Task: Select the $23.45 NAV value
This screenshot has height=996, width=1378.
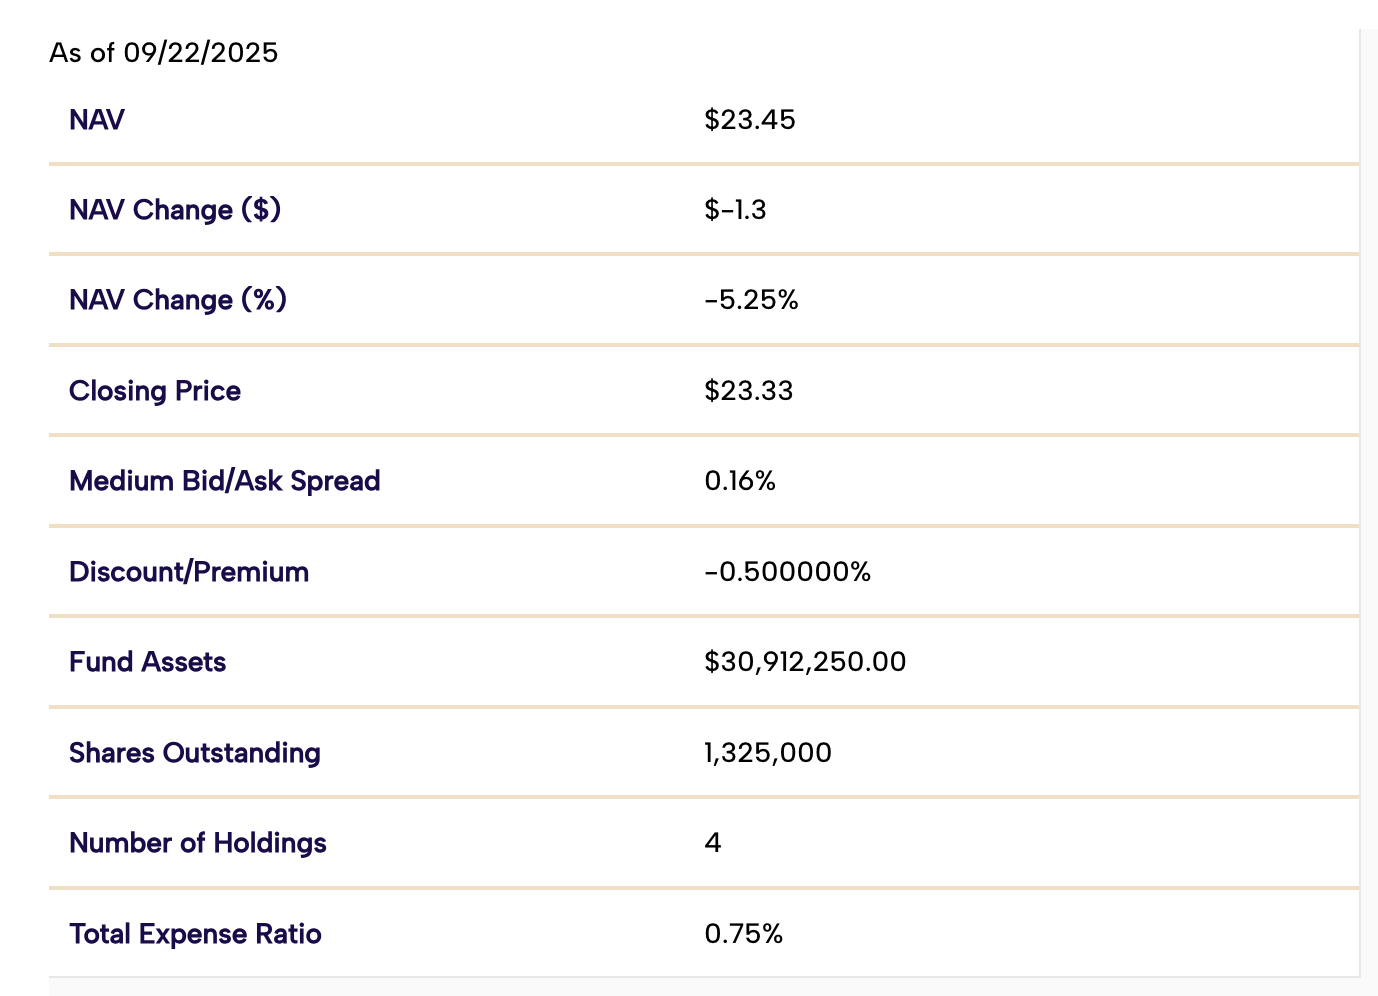Action: tap(750, 120)
